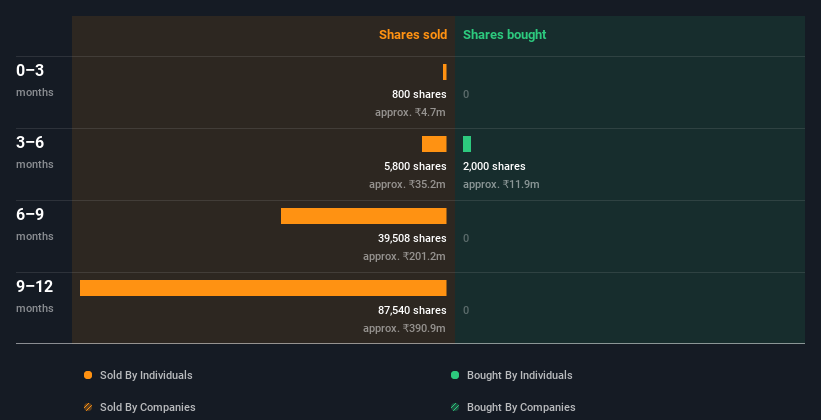Click the orange Sold By Individuals legend dot
Image resolution: width=821 pixels, height=420 pixels.
click(88, 375)
